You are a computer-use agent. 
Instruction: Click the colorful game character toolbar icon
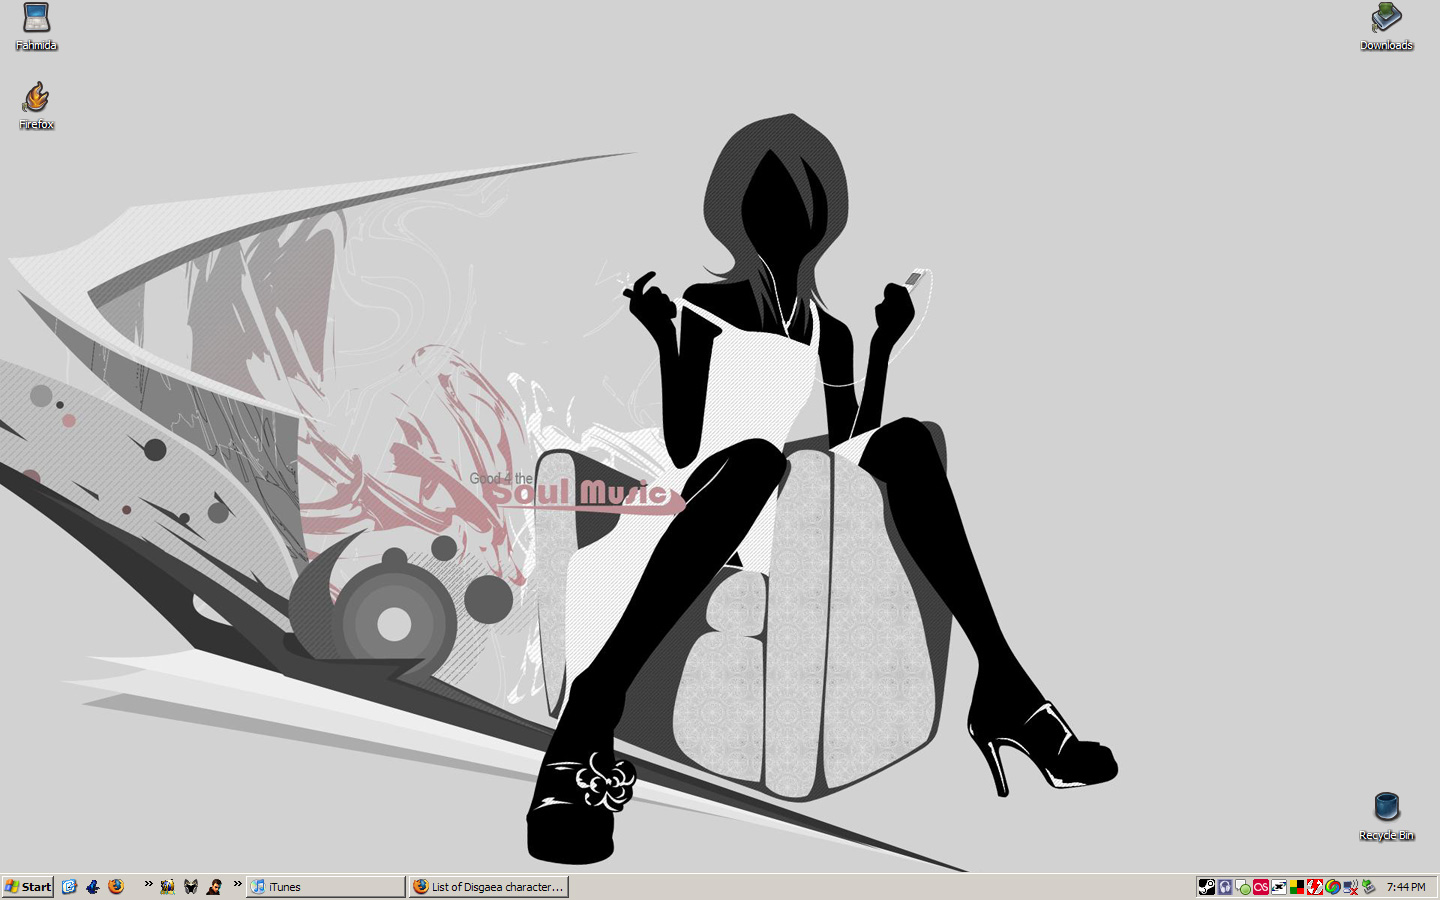(167, 886)
